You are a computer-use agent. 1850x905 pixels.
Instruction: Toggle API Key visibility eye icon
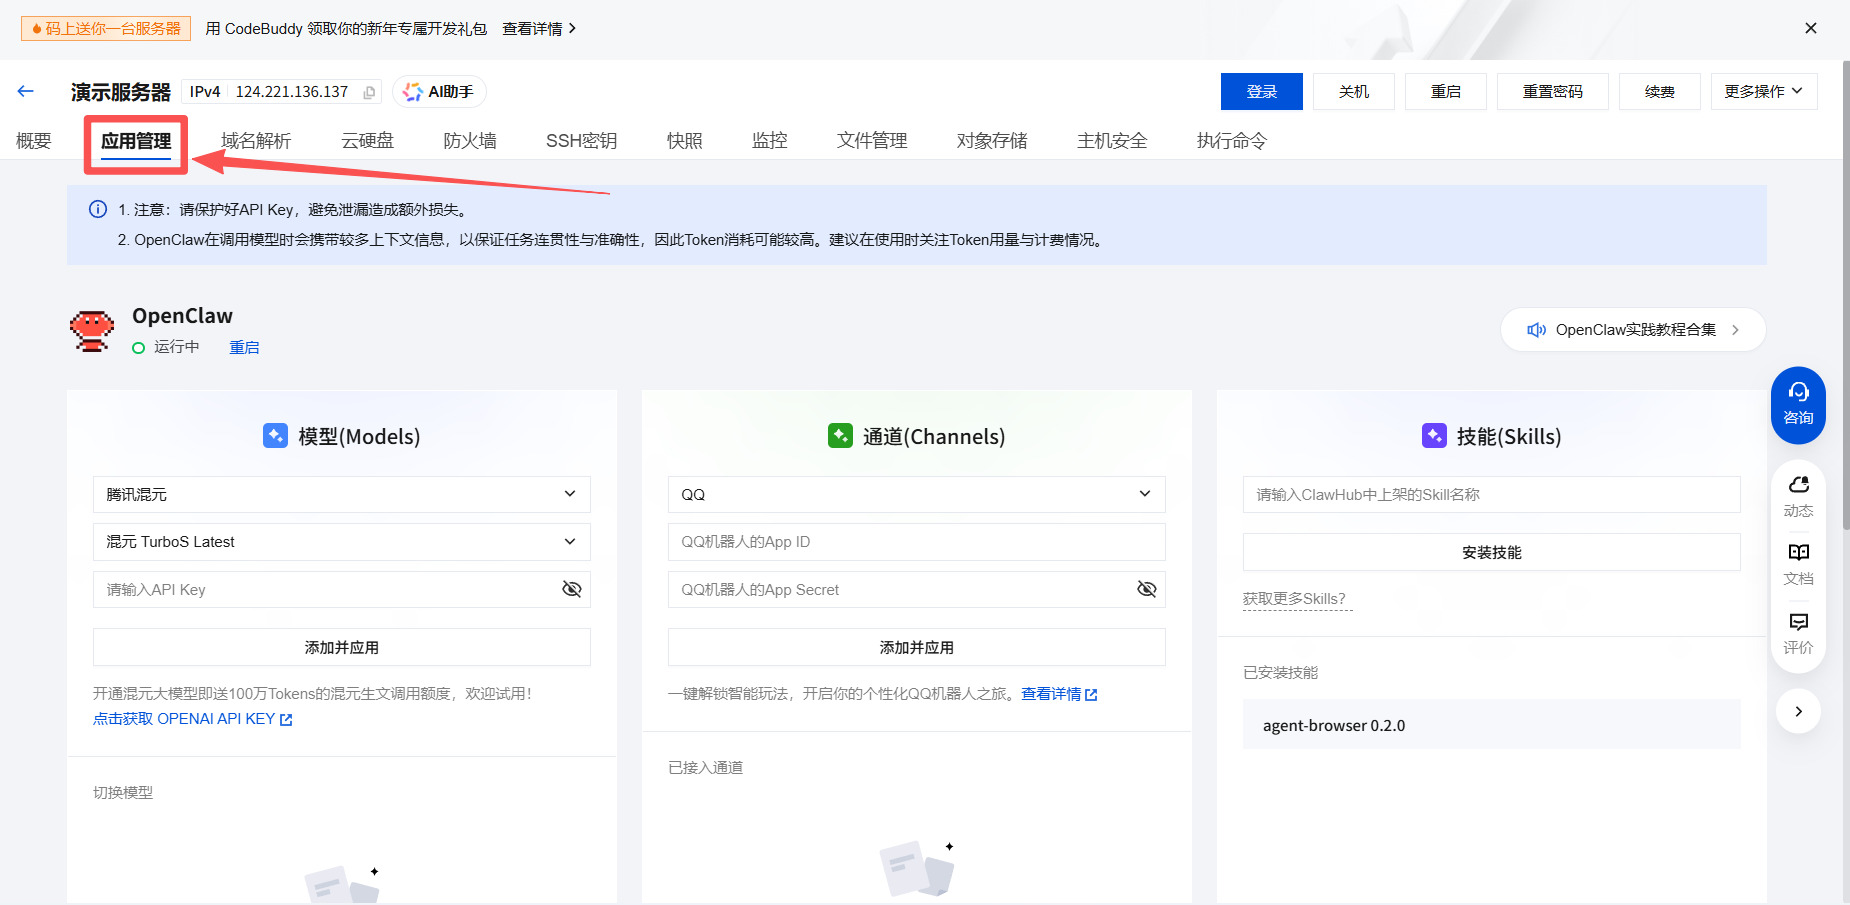tap(571, 589)
